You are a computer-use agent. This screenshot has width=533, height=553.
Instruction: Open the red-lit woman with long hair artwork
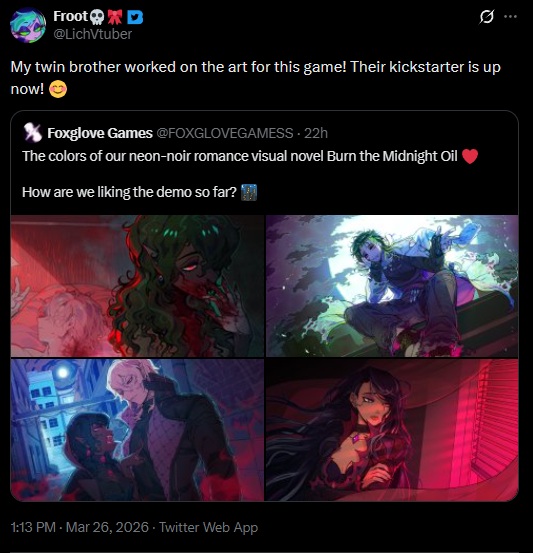[x=392, y=430]
